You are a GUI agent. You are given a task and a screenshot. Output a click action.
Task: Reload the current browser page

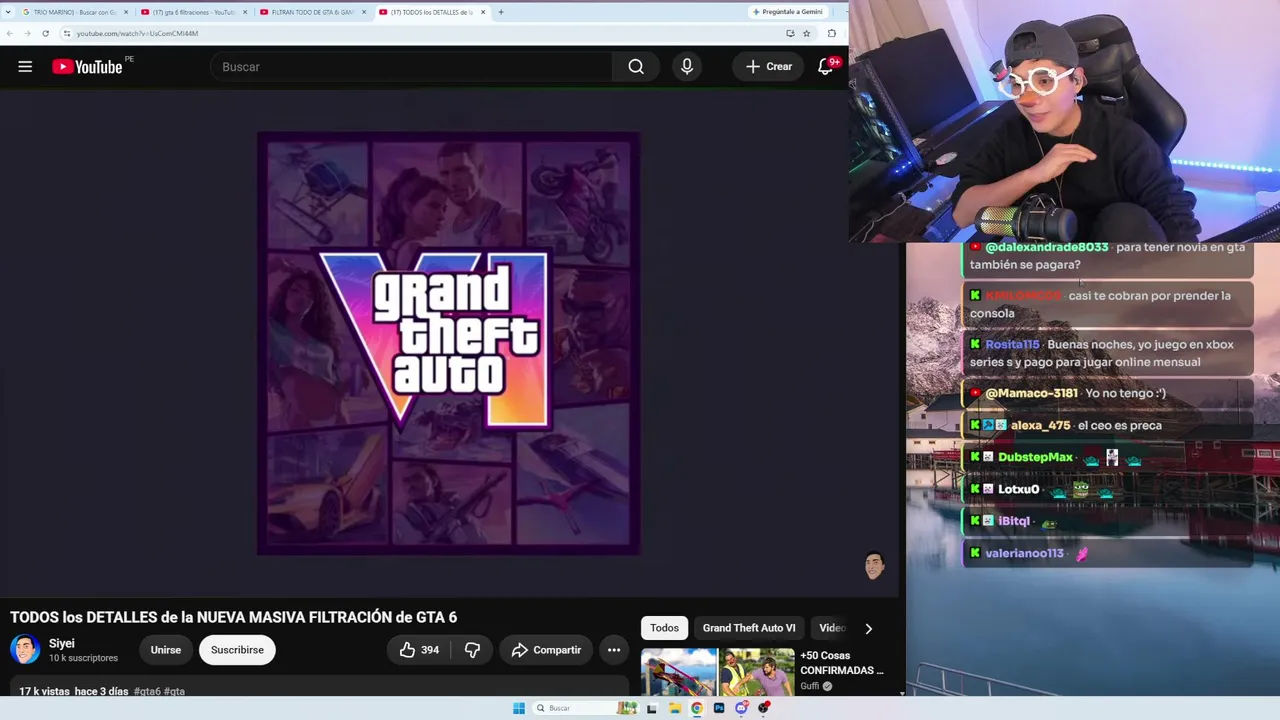(45, 33)
